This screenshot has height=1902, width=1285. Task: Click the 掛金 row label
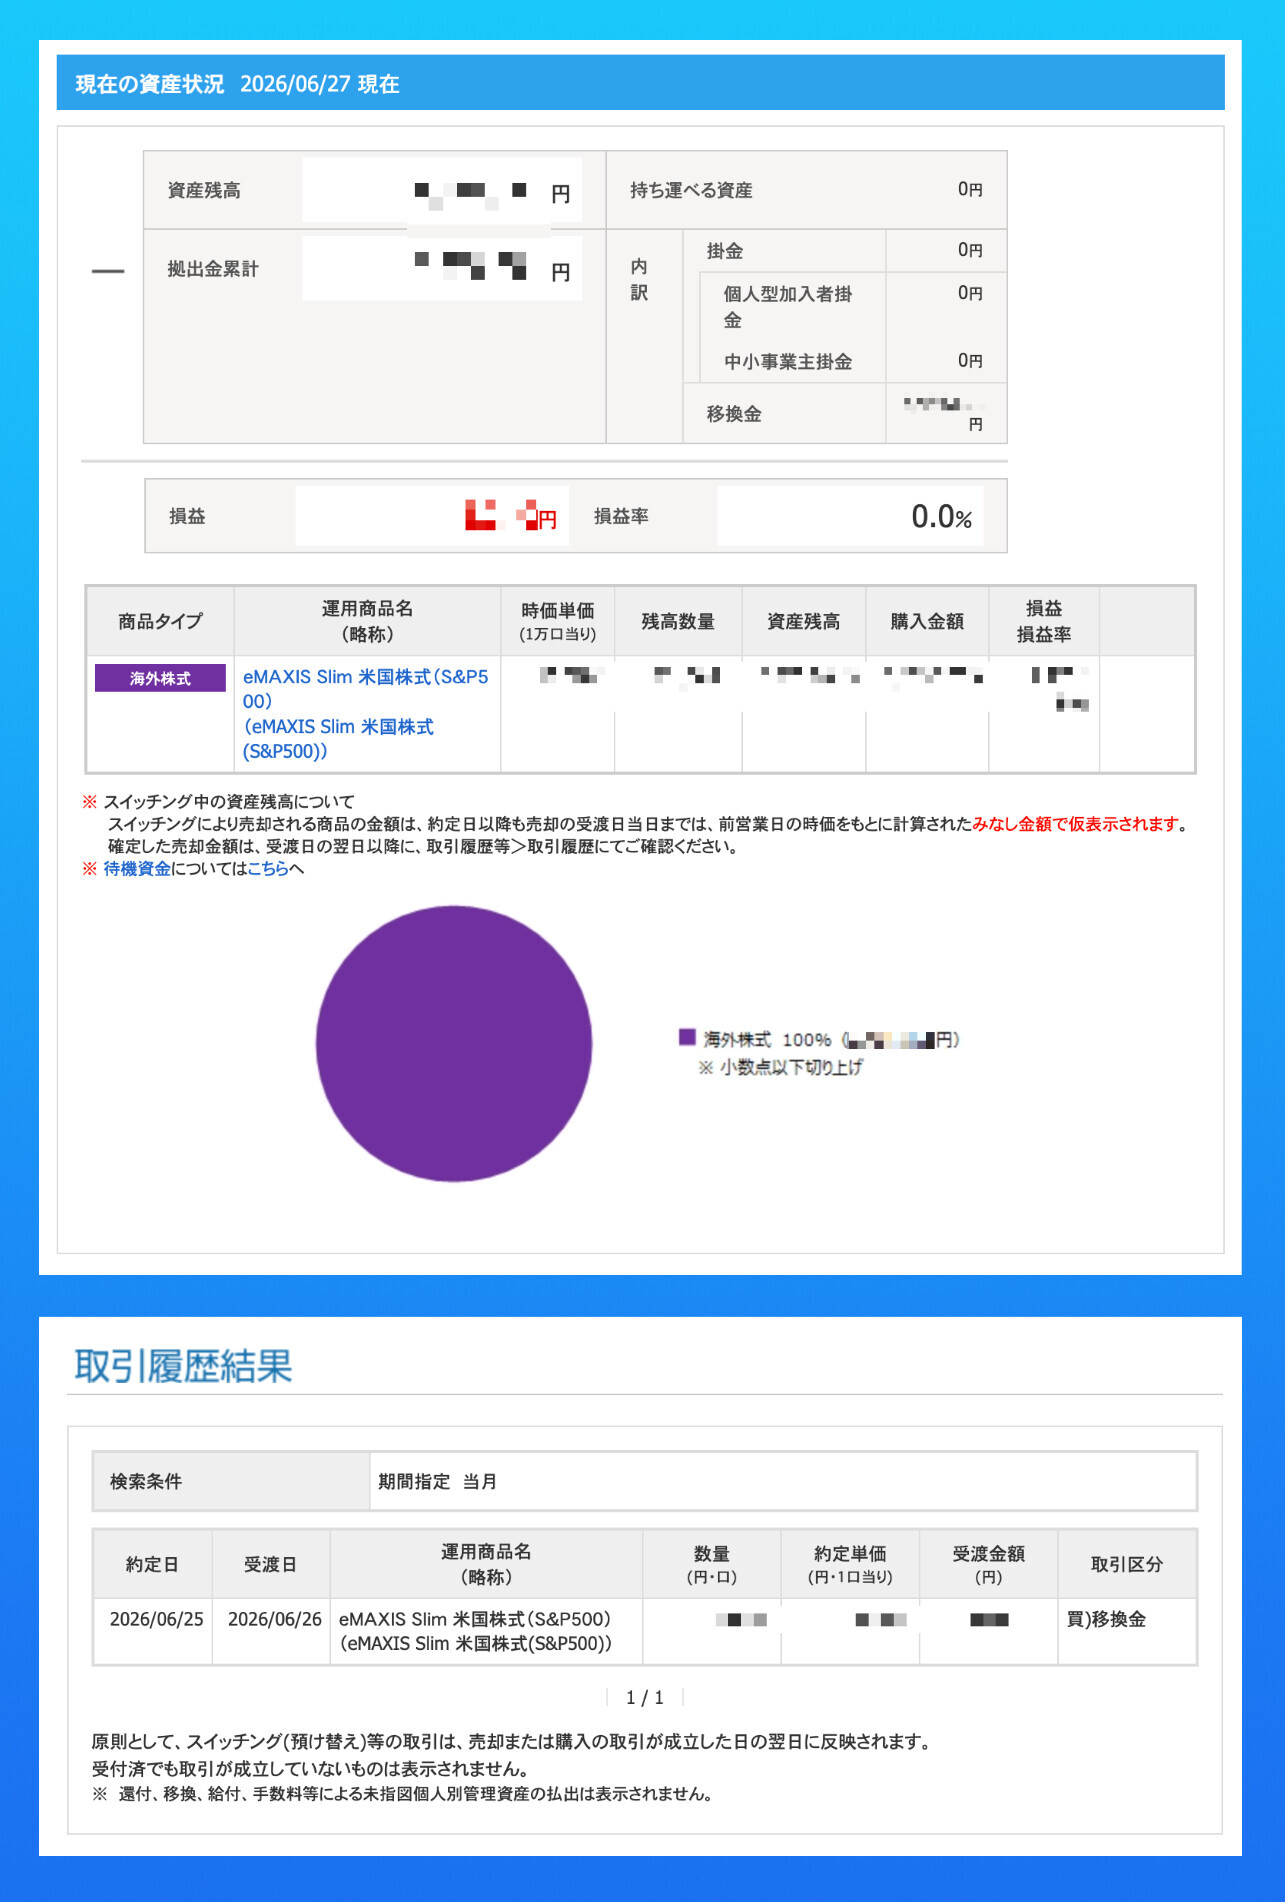pos(725,251)
